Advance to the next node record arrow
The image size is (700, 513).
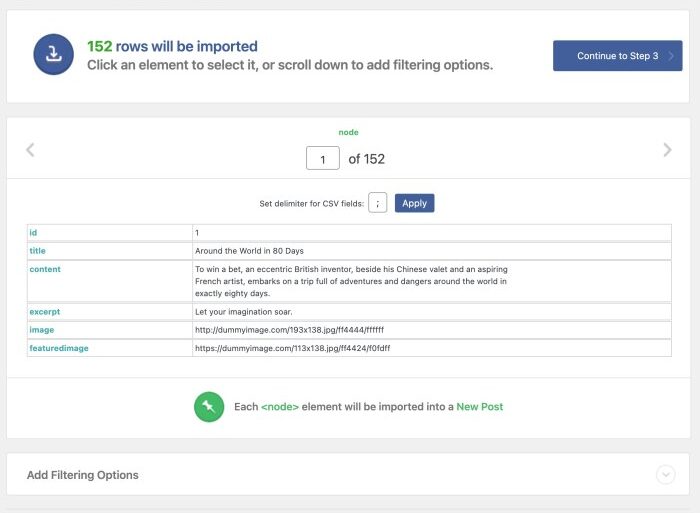(667, 150)
